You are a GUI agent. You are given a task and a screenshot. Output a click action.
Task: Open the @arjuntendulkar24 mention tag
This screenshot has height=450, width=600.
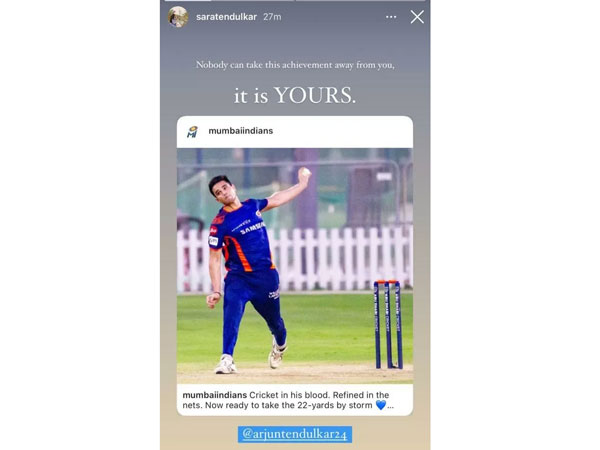[x=295, y=434]
